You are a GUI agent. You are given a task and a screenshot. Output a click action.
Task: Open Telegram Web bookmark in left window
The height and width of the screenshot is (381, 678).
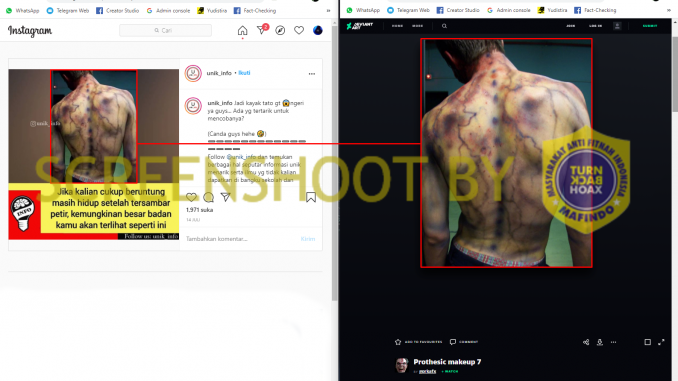click(68, 10)
